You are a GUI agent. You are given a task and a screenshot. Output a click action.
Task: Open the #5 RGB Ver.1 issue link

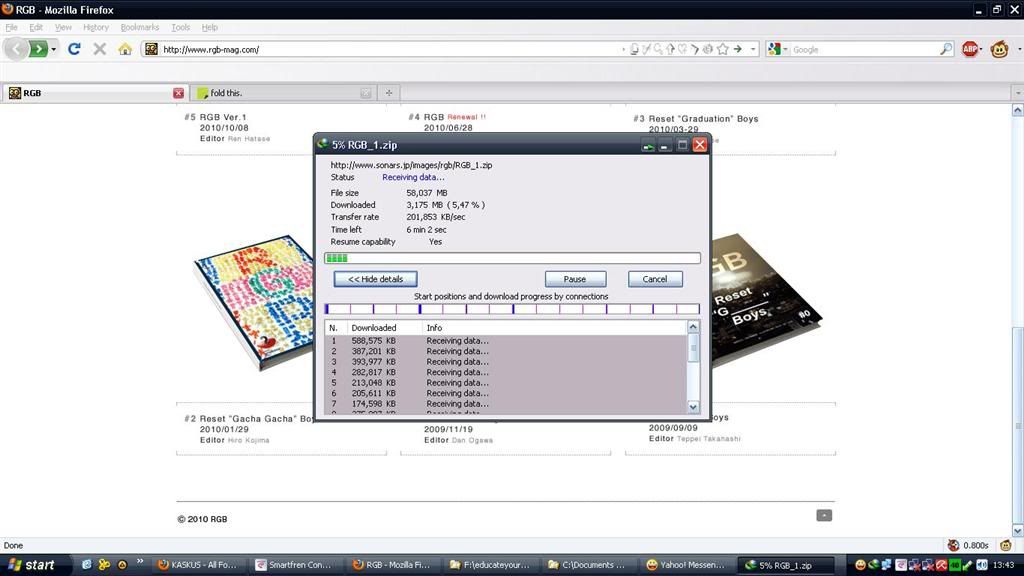[x=223, y=118]
